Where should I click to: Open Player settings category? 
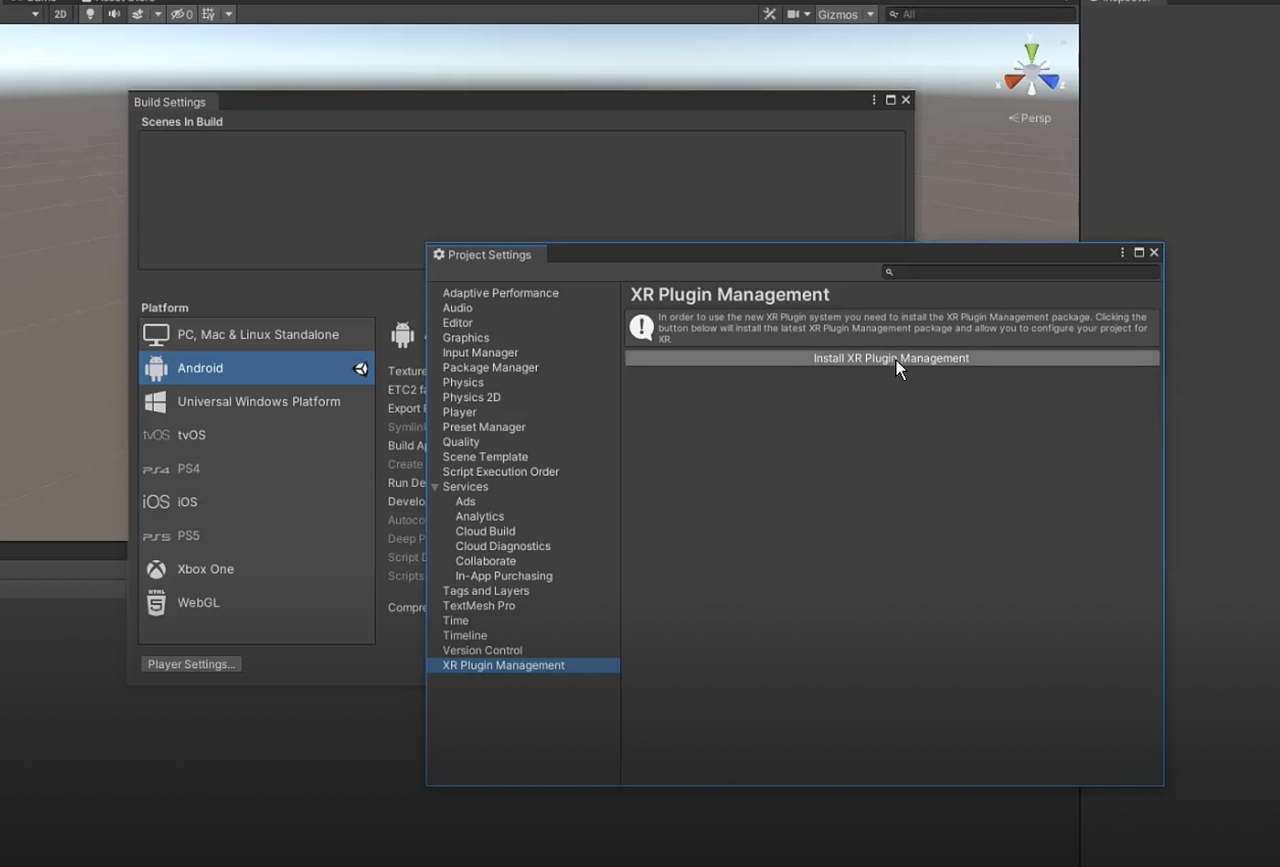(460, 412)
